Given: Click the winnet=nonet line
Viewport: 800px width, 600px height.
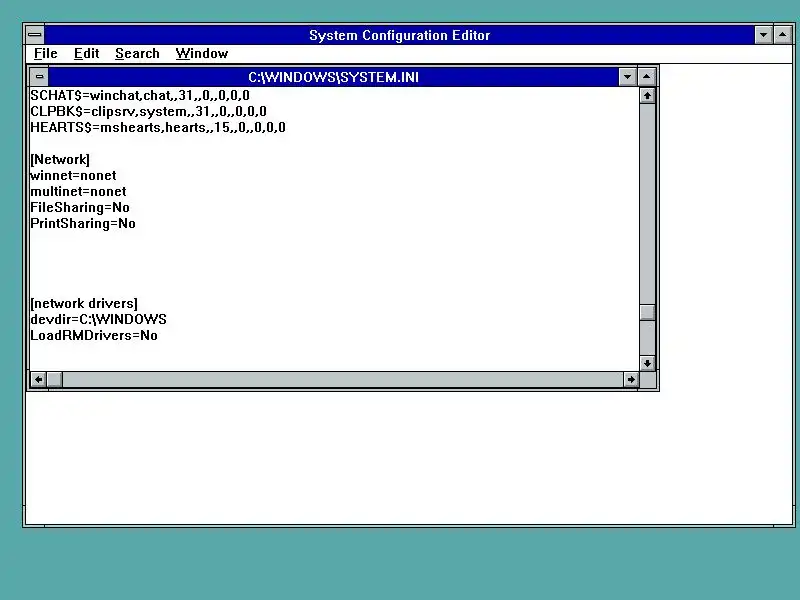Looking at the screenshot, I should point(73,176).
